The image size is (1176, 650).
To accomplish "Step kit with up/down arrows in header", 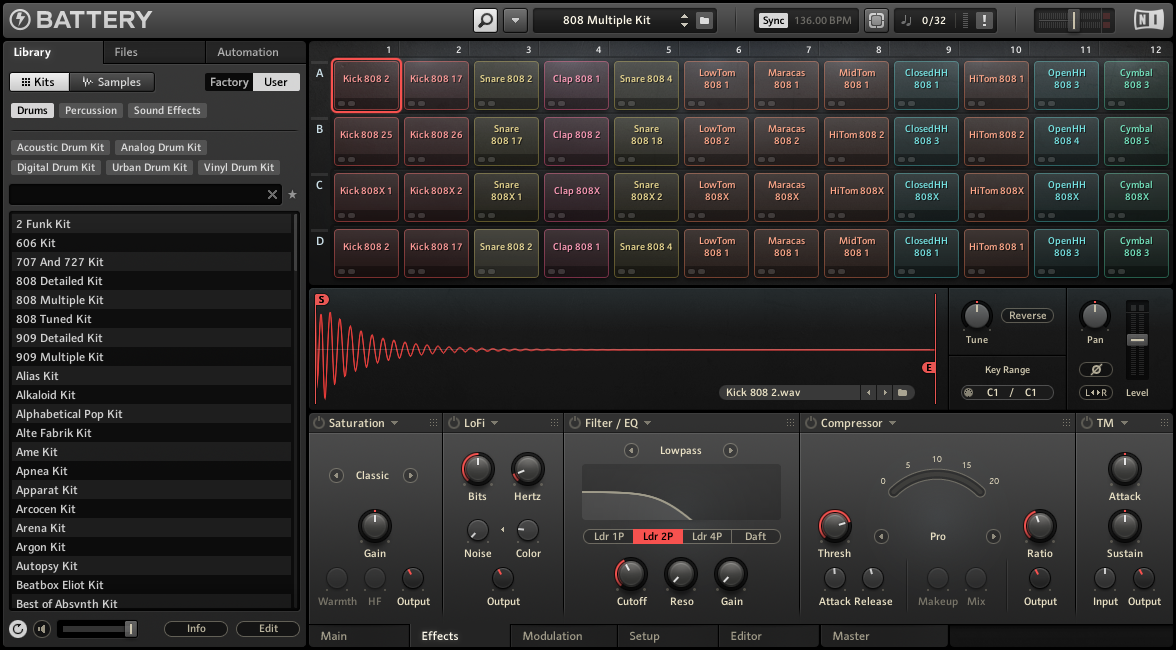I will [684, 20].
